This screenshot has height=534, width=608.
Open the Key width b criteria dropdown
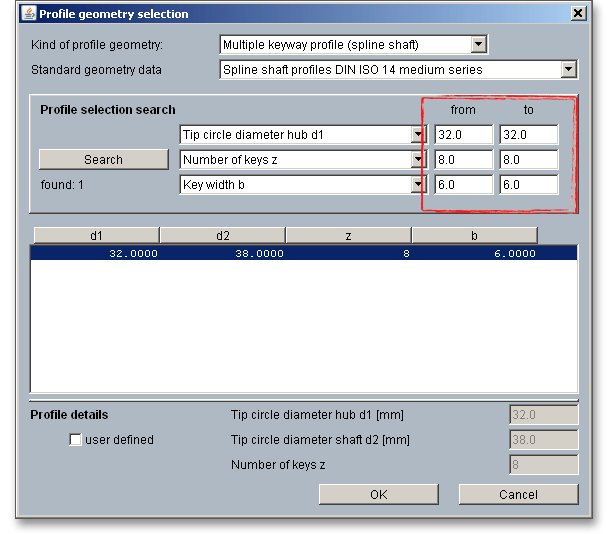click(418, 185)
